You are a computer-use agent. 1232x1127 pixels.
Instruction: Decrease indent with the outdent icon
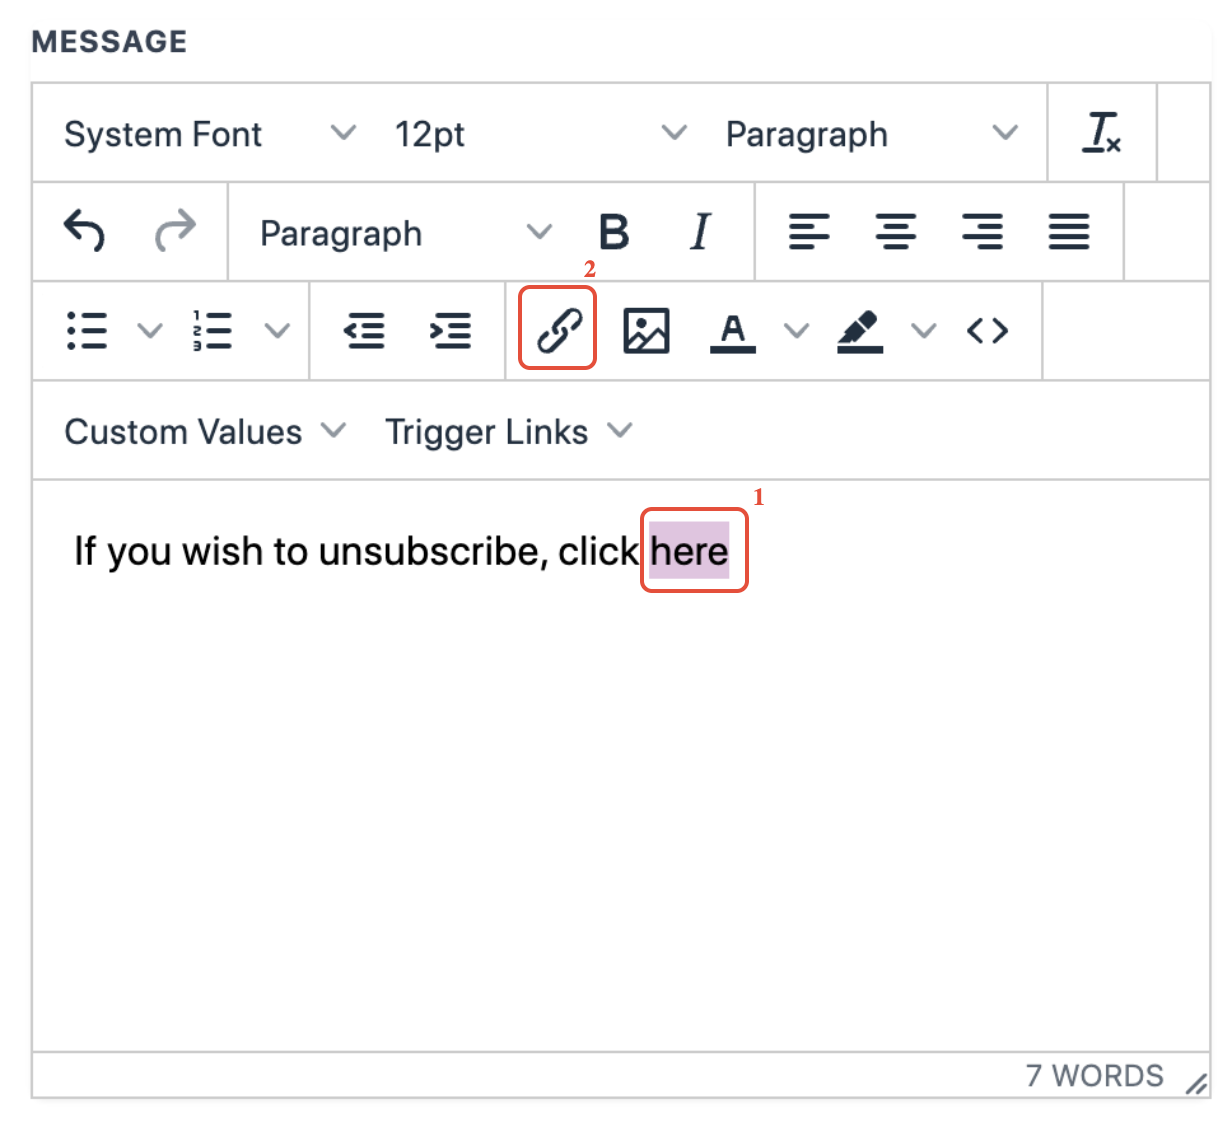[364, 330]
